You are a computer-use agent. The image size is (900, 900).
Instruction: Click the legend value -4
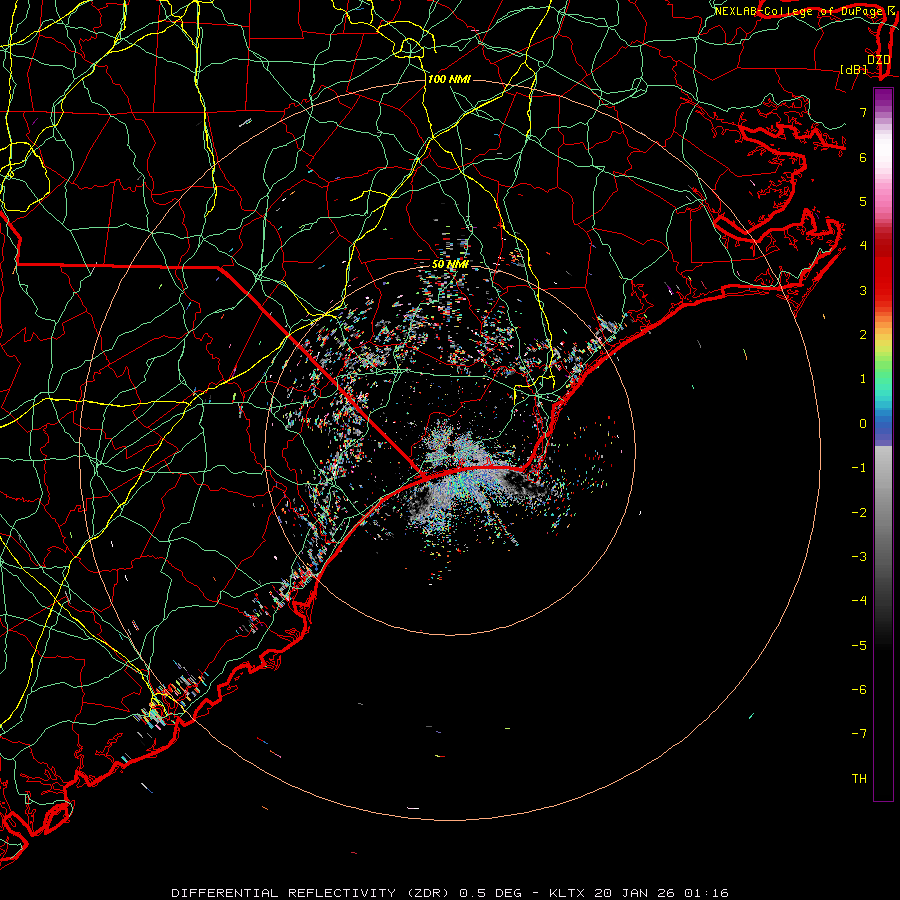859,601
